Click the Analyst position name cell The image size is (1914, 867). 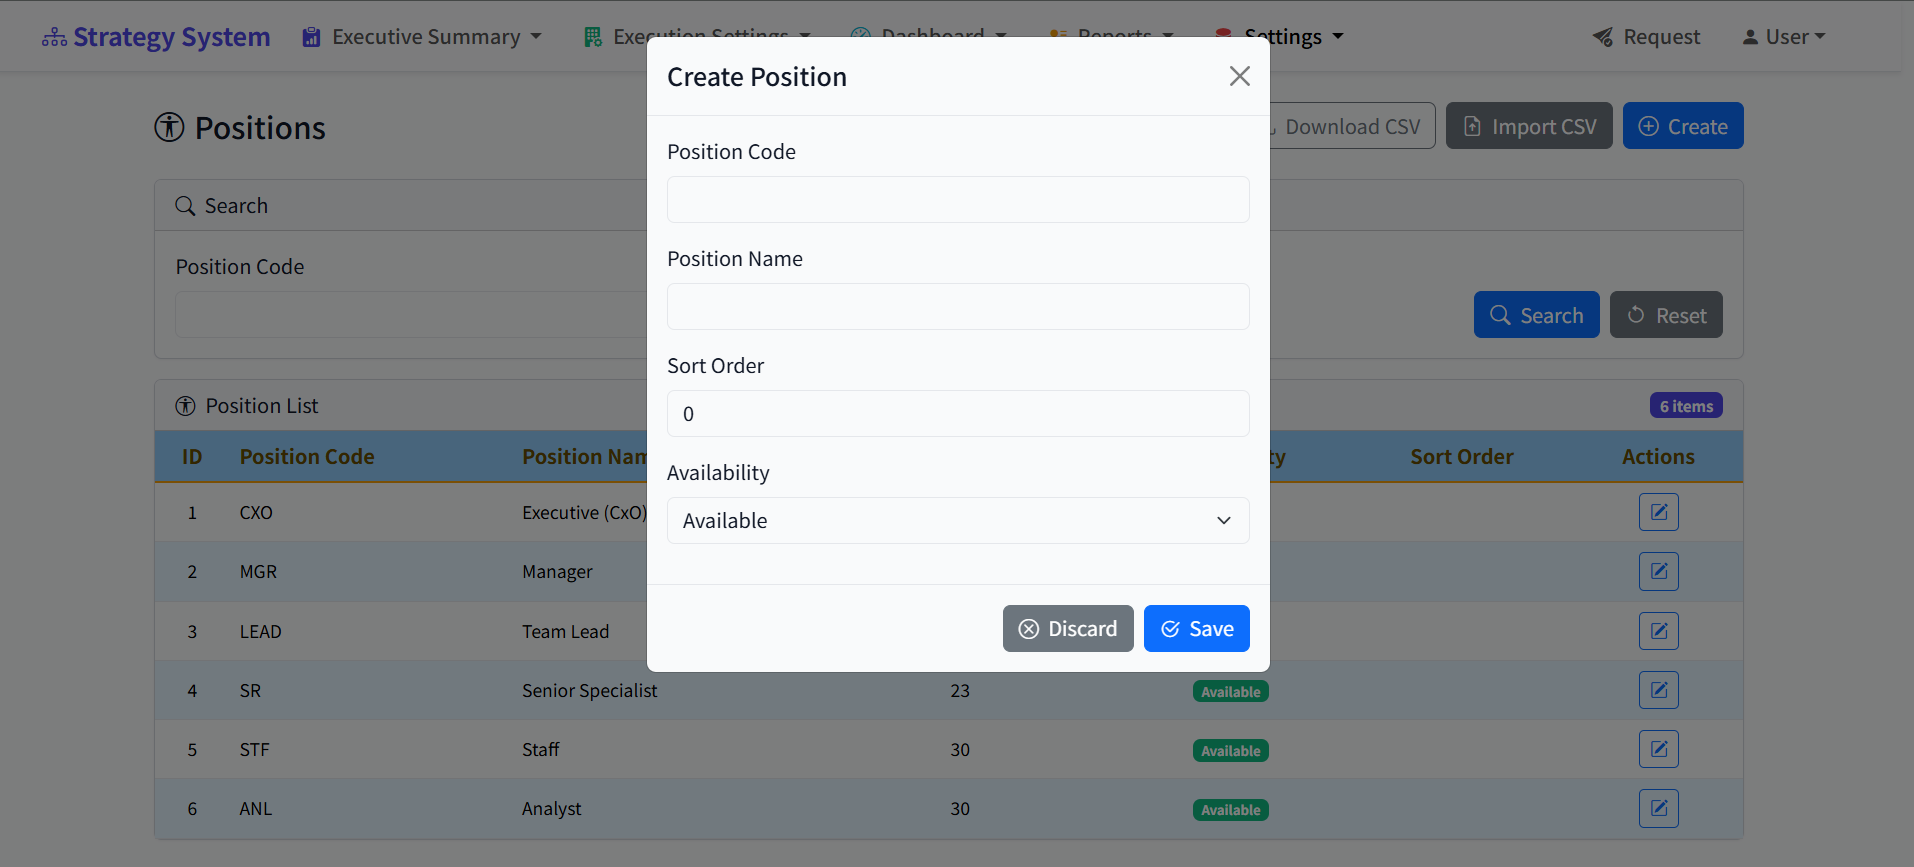click(552, 809)
